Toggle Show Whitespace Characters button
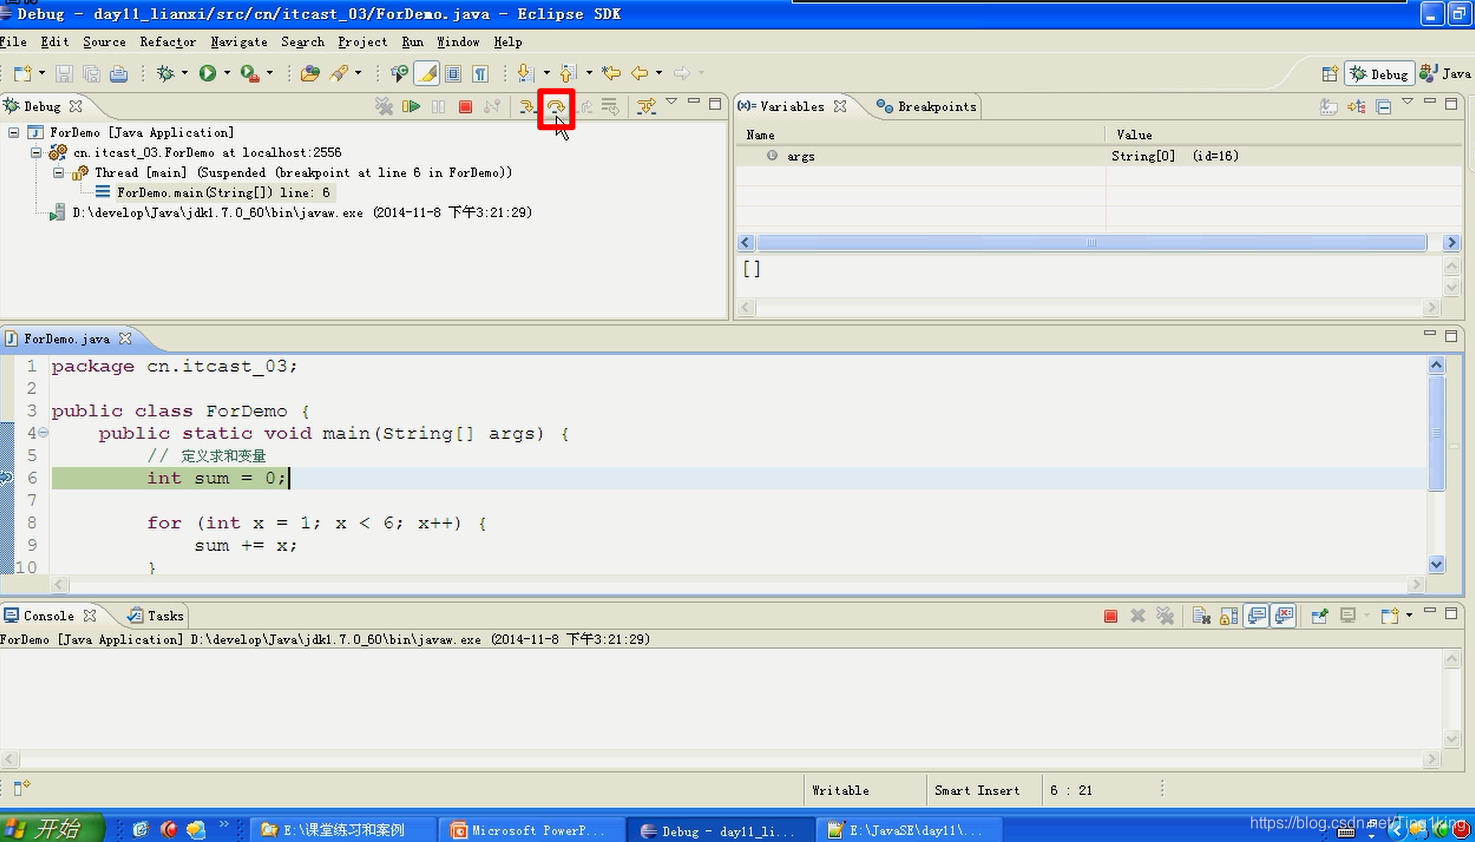Image resolution: width=1475 pixels, height=842 pixels. [481, 73]
